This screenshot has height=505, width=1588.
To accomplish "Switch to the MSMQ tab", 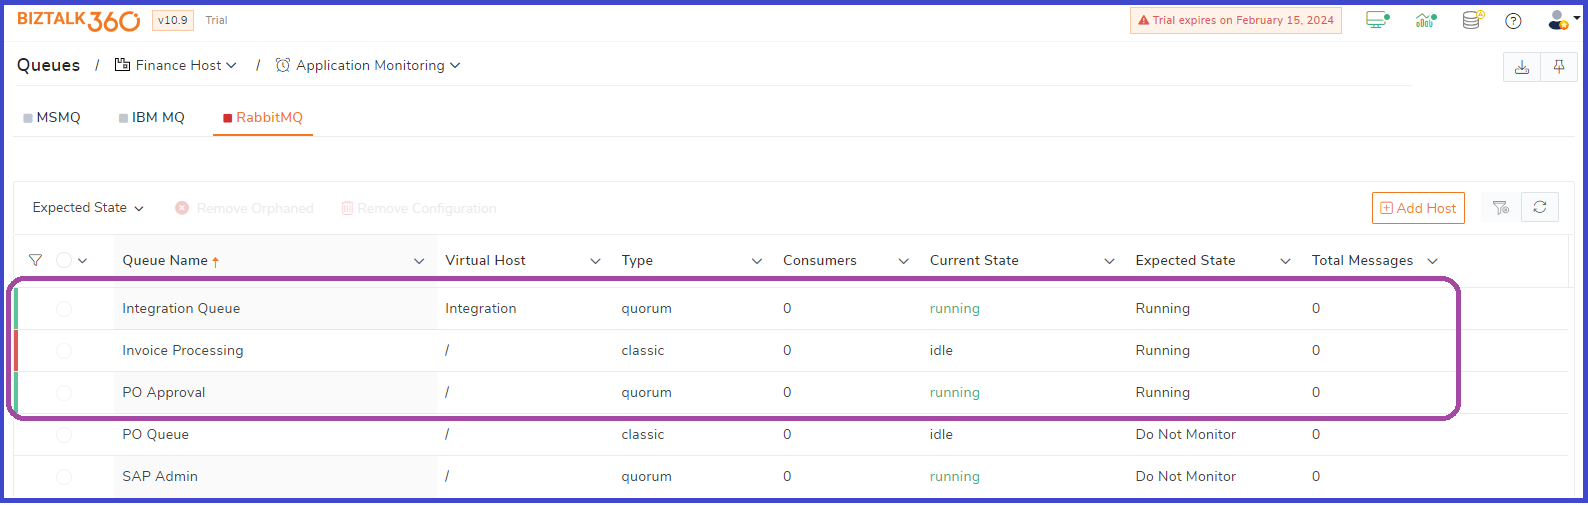I will (x=52, y=118).
